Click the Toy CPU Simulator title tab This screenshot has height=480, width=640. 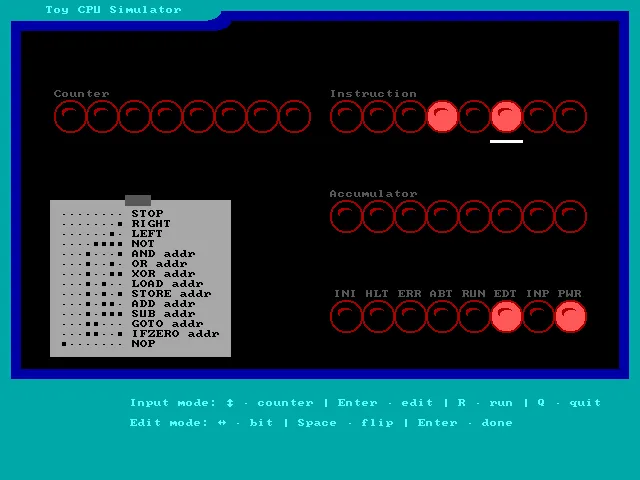113,10
